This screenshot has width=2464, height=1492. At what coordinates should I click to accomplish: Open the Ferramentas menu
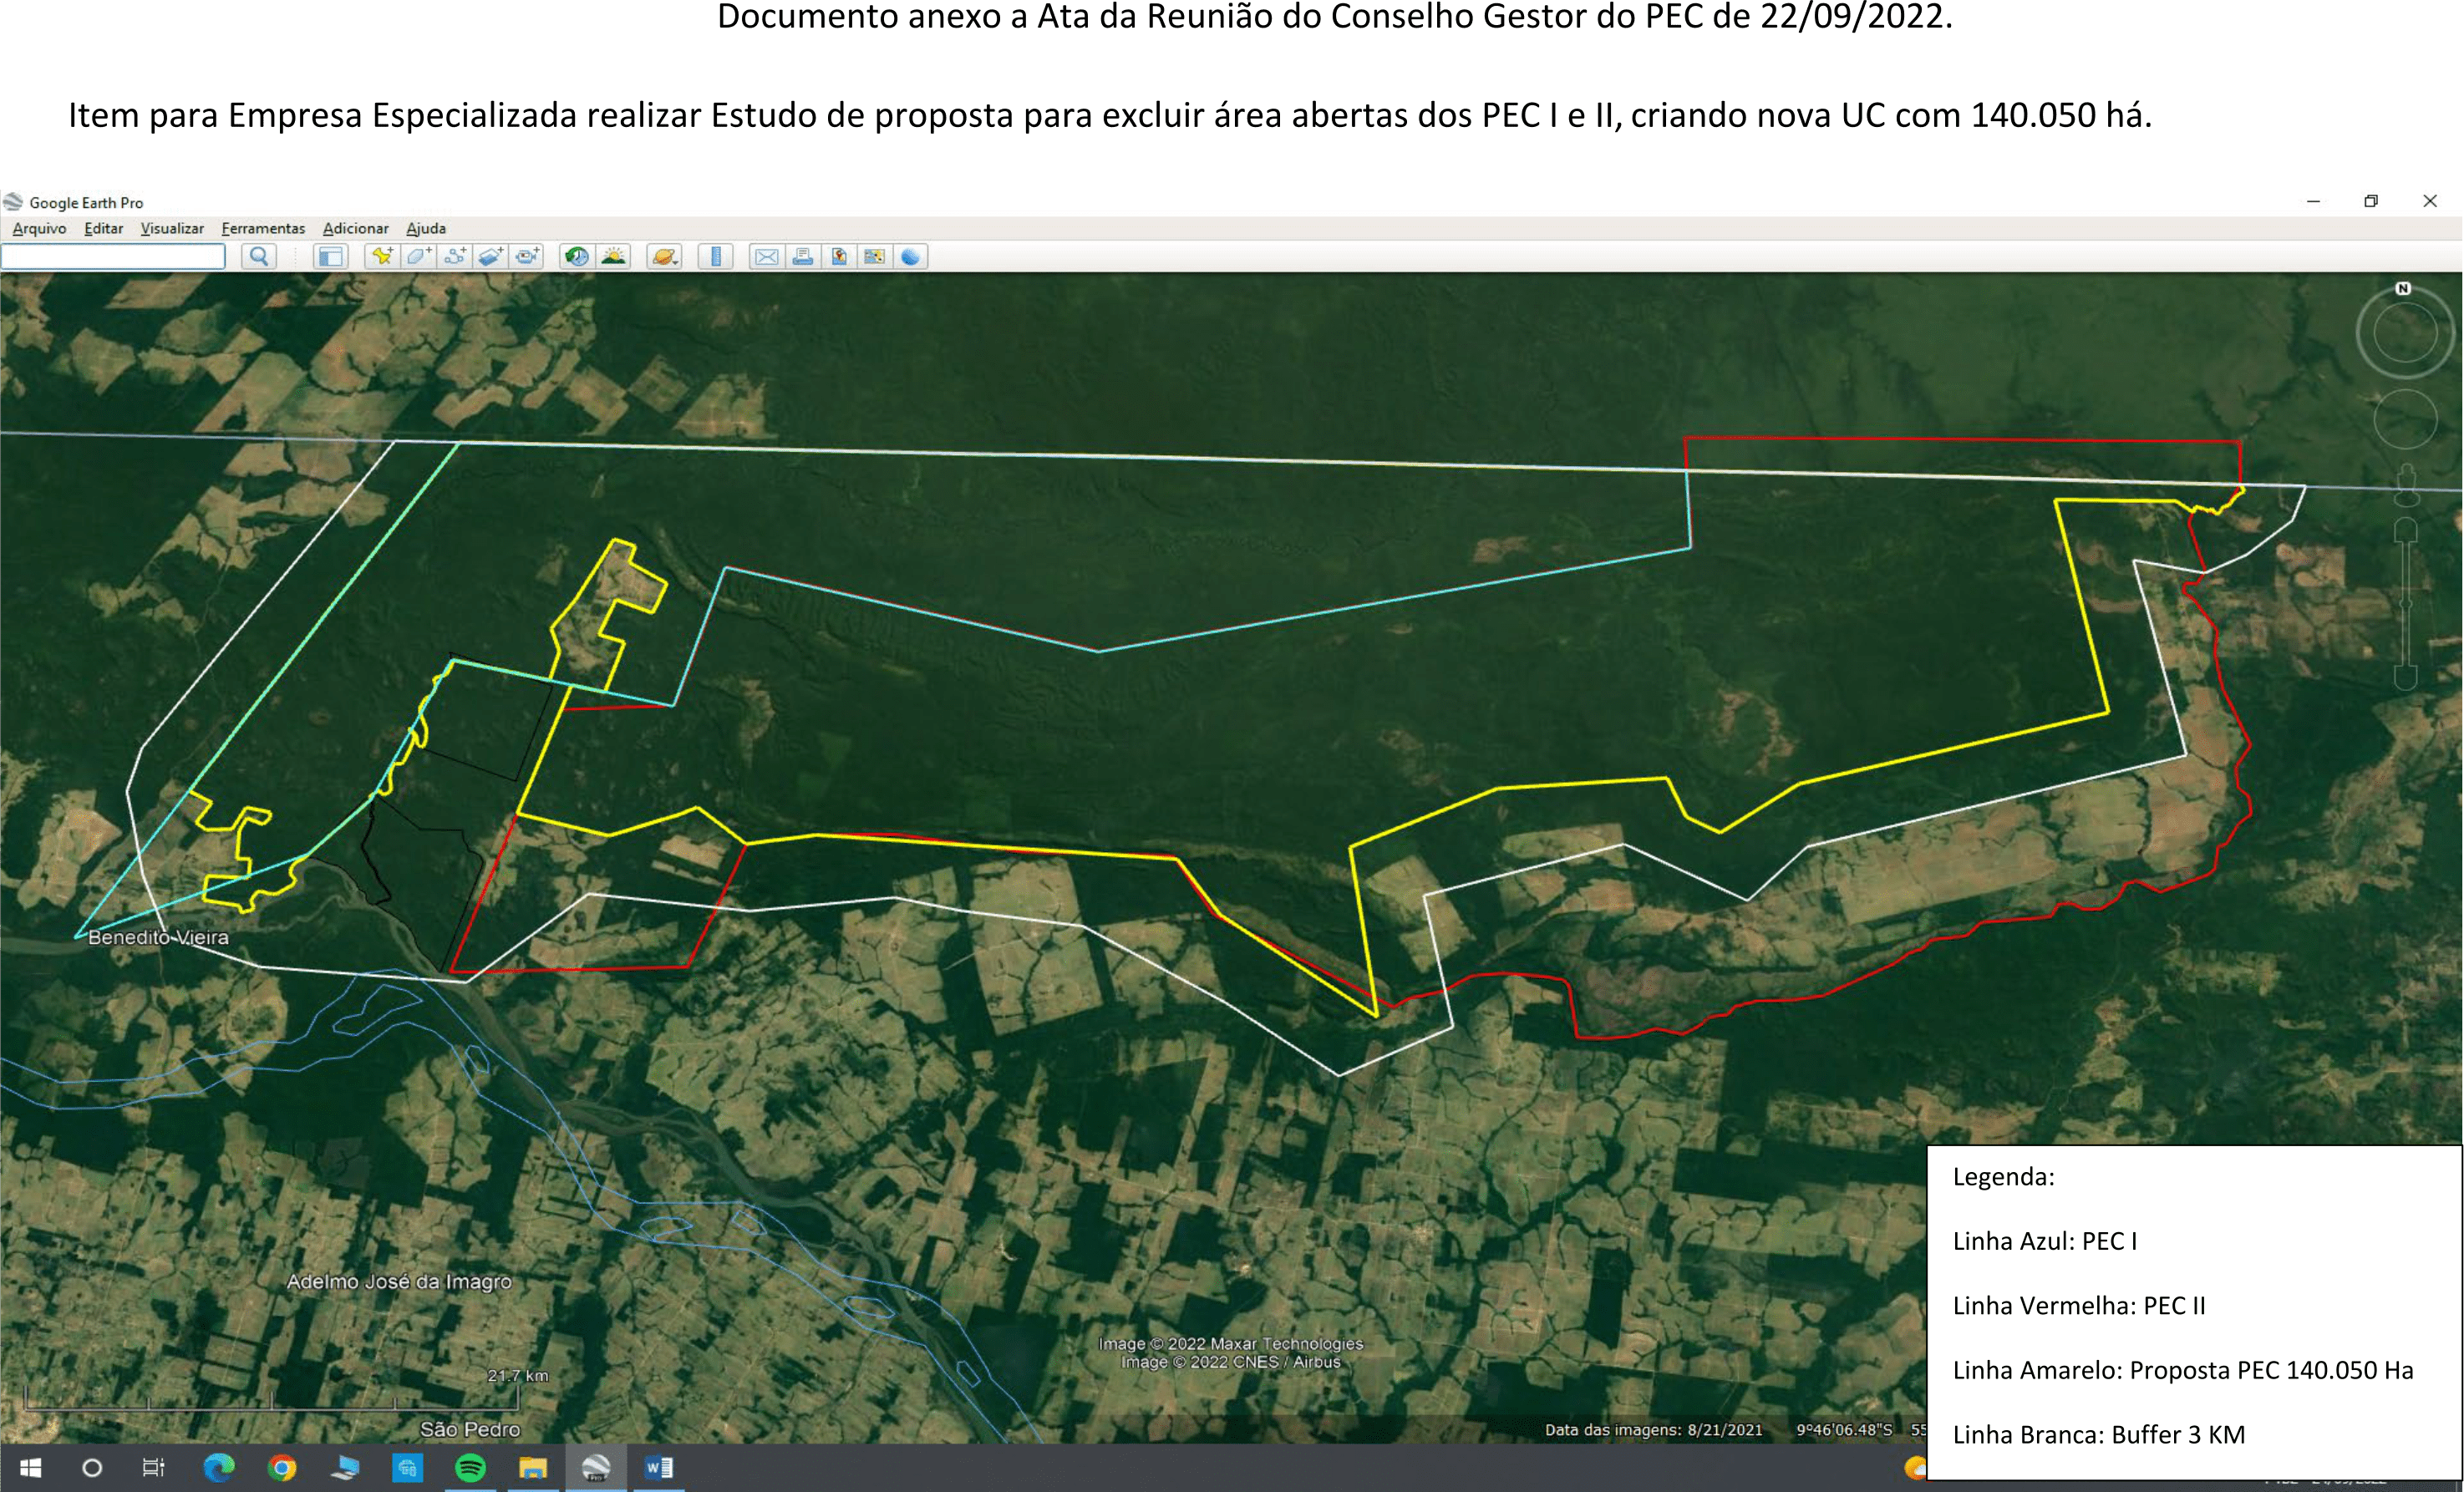tap(263, 229)
